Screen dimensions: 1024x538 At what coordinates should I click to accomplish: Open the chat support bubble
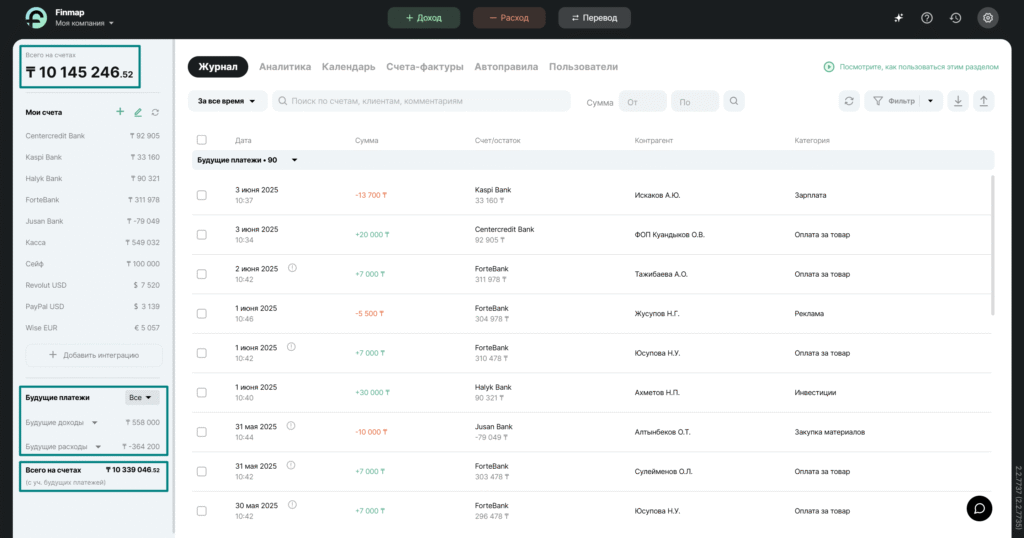click(x=979, y=508)
